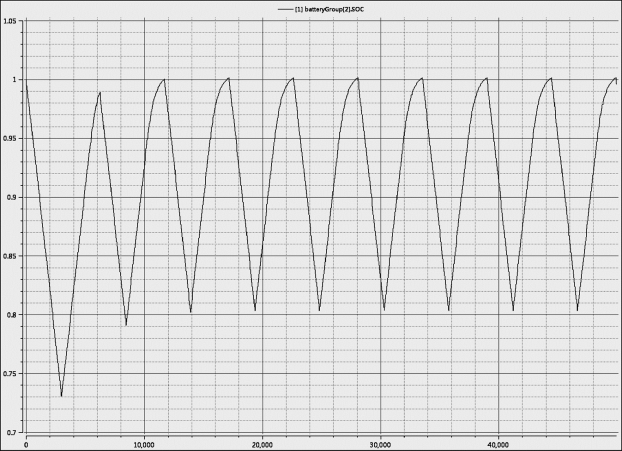Click the x-axis tick label reading 0
The image size is (622, 451).
coord(26,445)
